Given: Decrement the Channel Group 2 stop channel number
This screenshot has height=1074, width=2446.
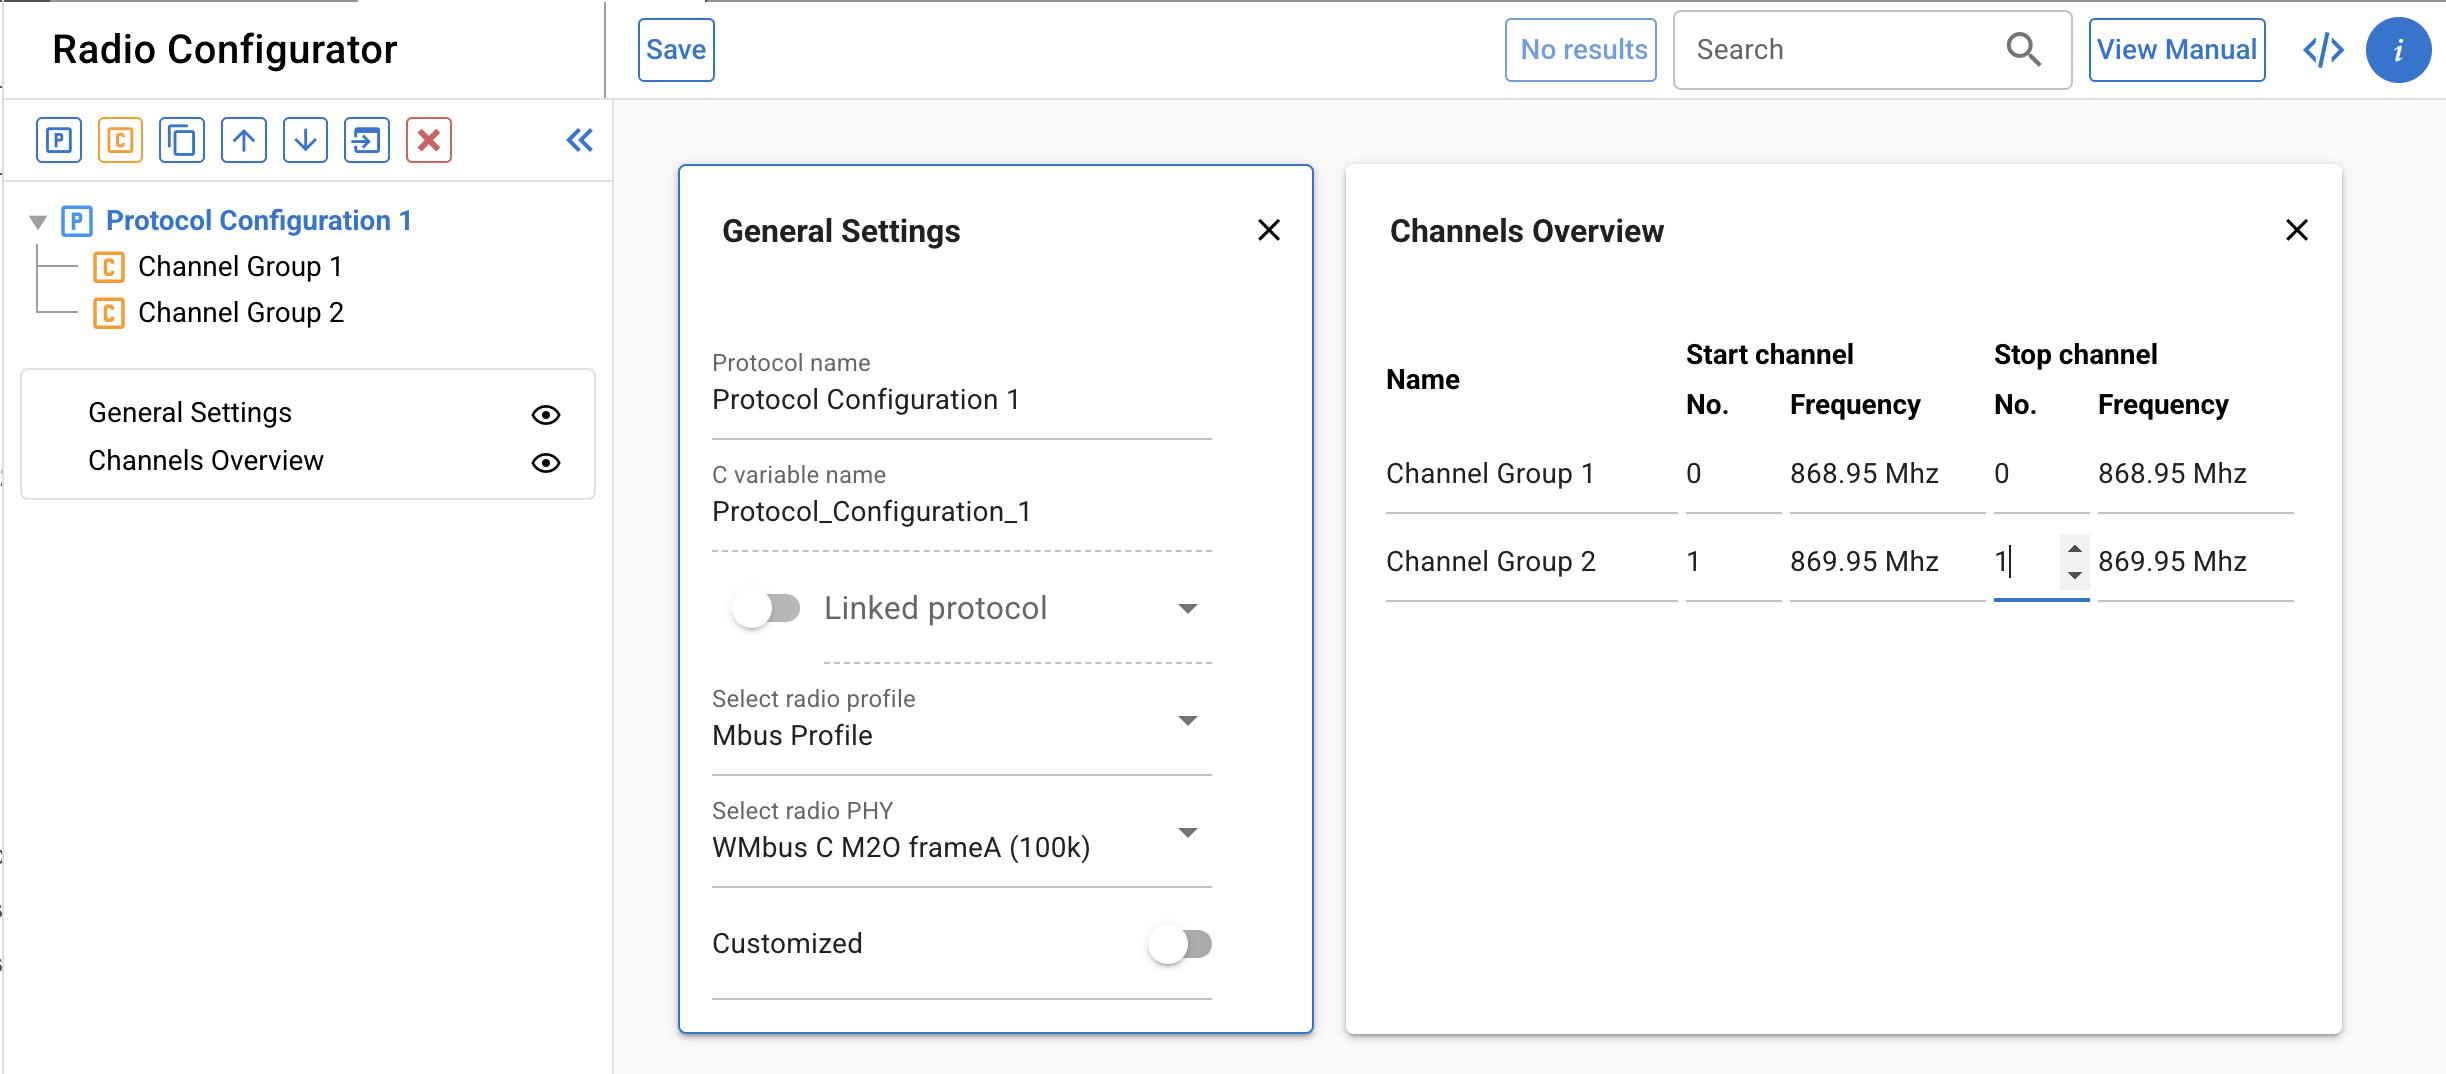Looking at the screenshot, I should click(2075, 575).
